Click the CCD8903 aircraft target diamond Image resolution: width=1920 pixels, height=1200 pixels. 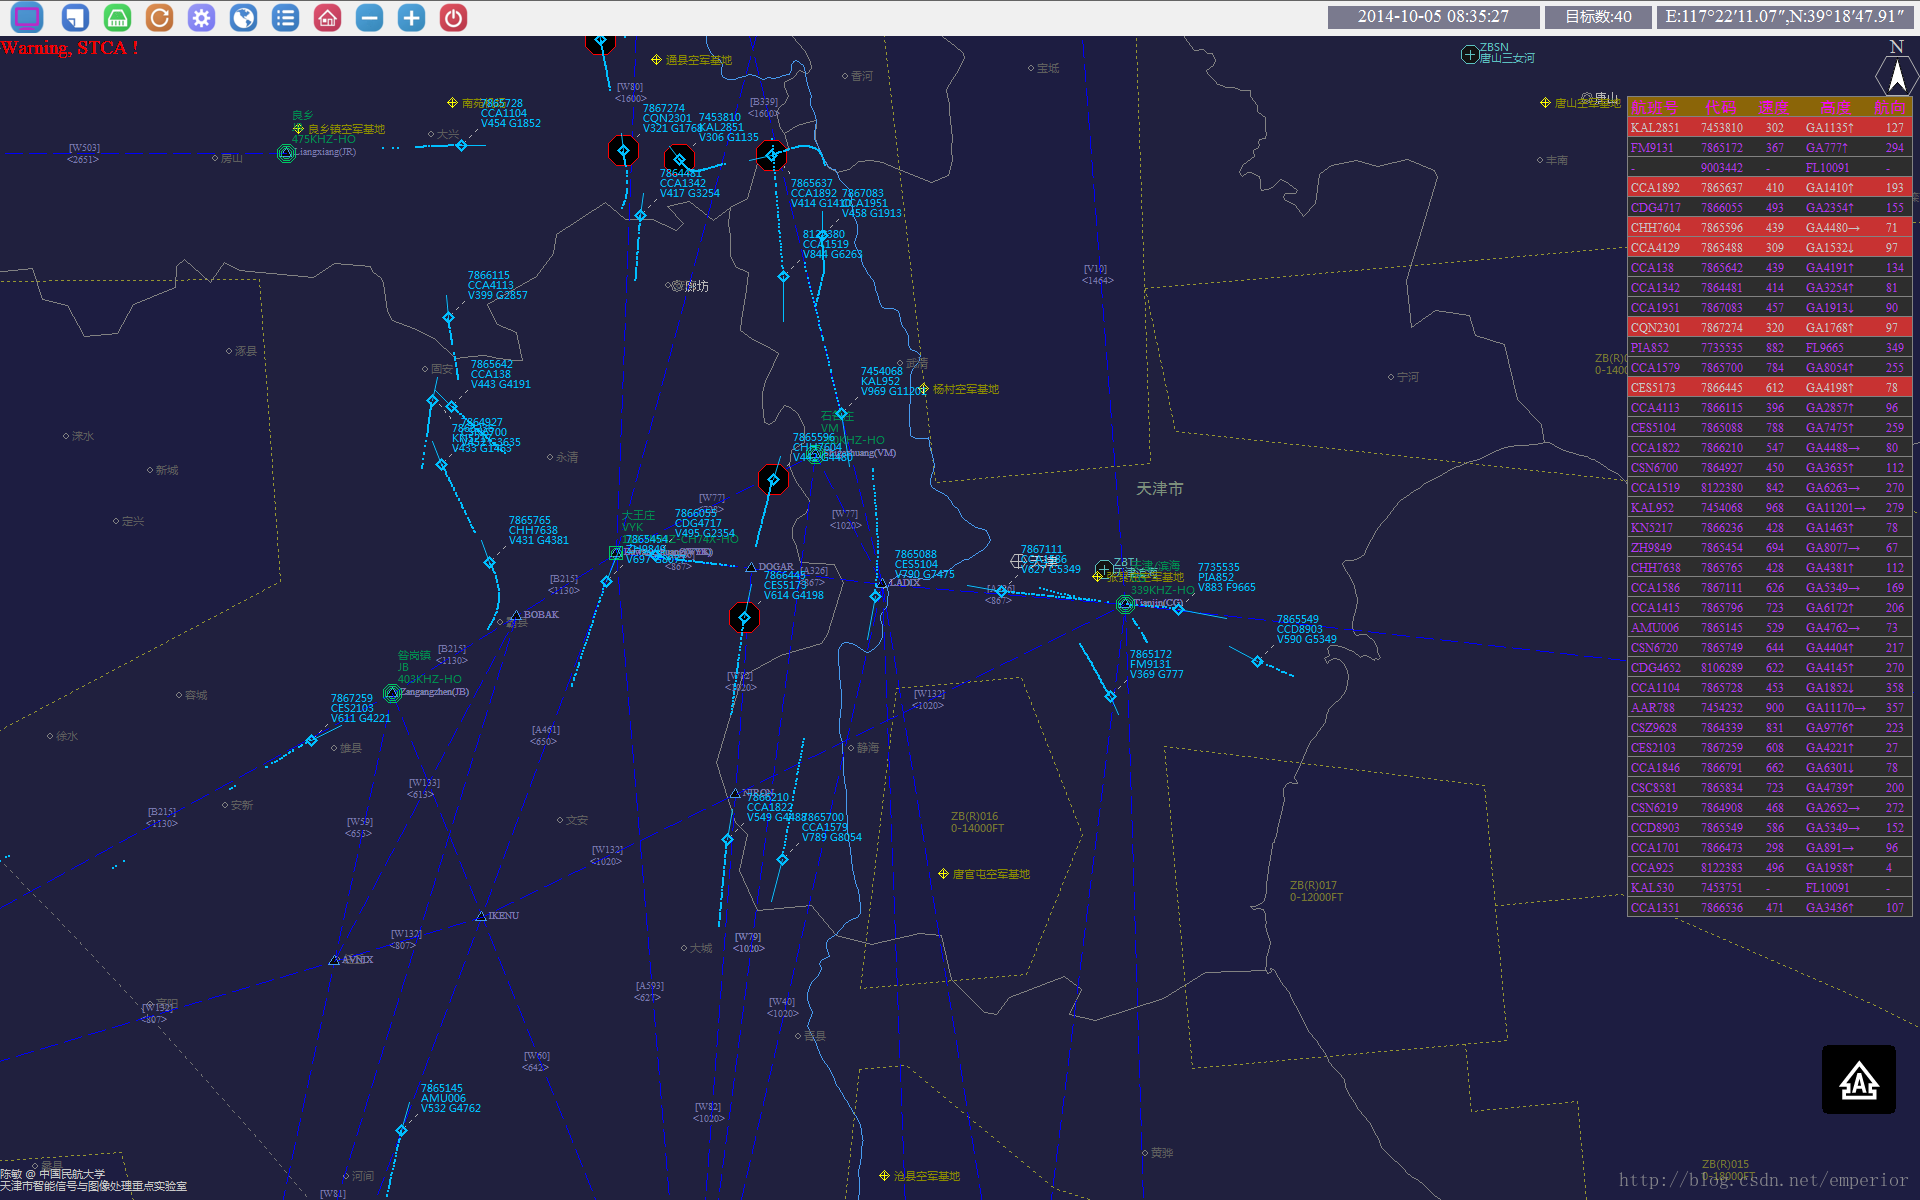click(x=1257, y=661)
